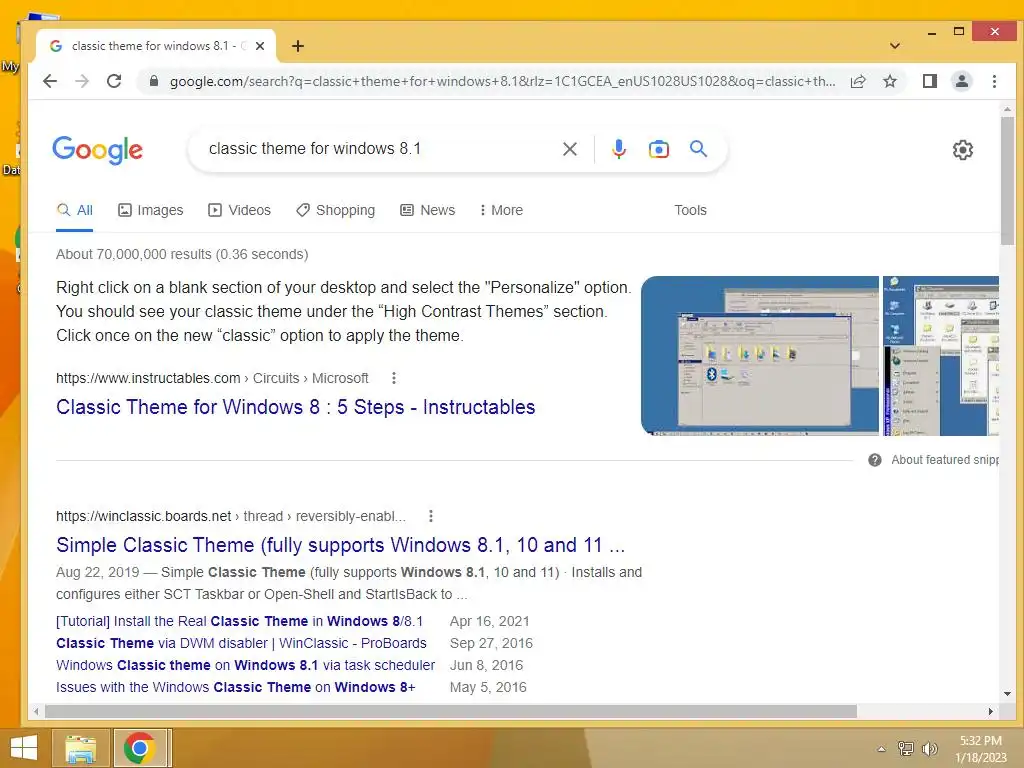Reload the current page
Image resolution: width=1024 pixels, height=768 pixels.
114,81
